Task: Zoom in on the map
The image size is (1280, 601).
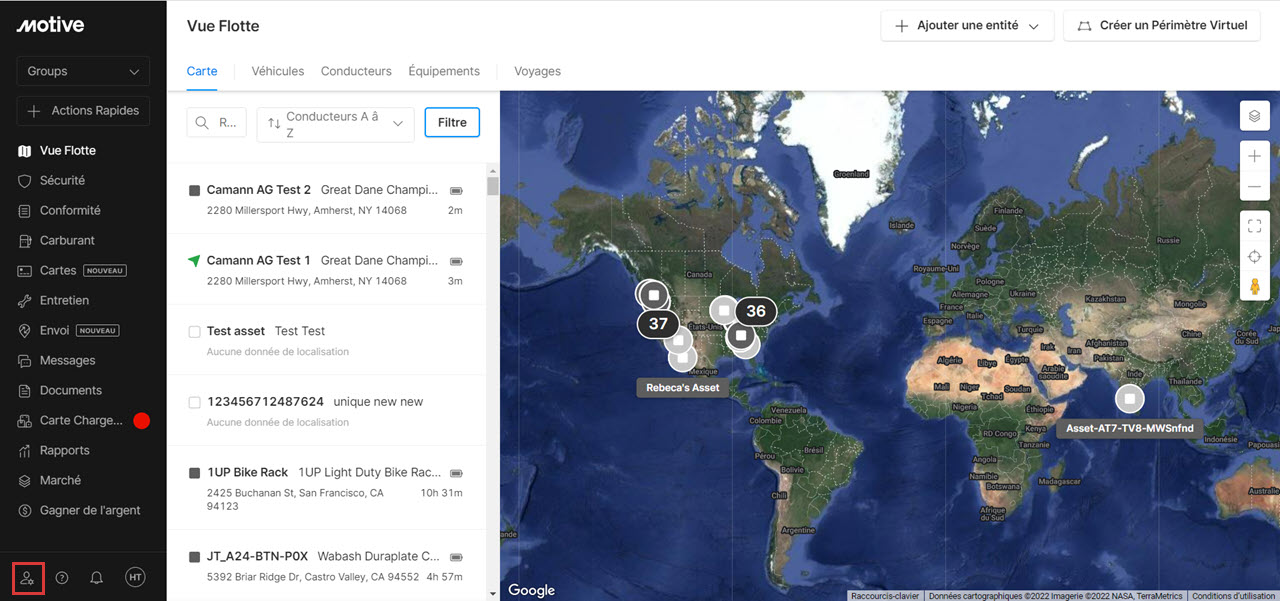Action: (1254, 157)
